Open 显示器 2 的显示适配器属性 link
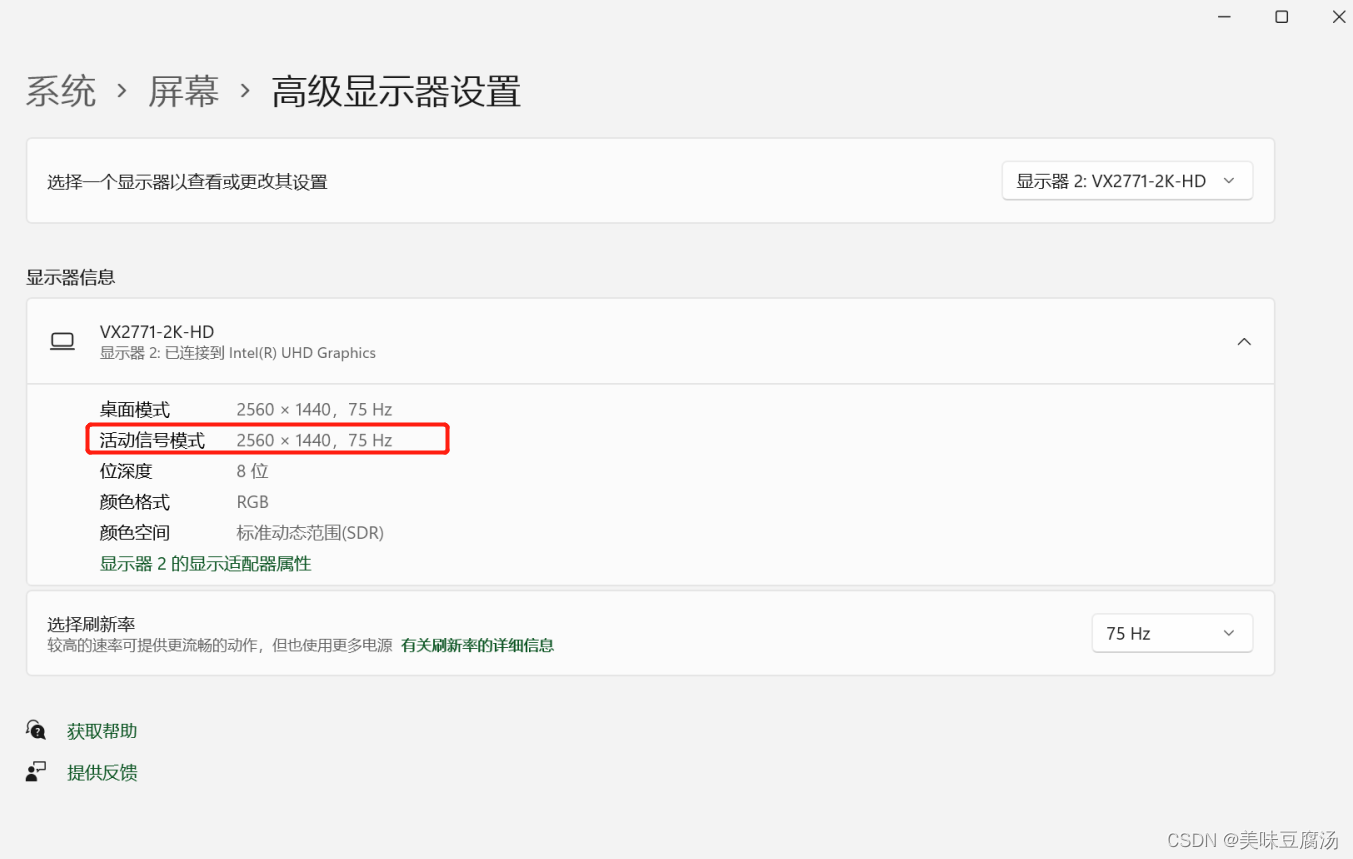Screen dimensions: 1353x859 point(205,564)
